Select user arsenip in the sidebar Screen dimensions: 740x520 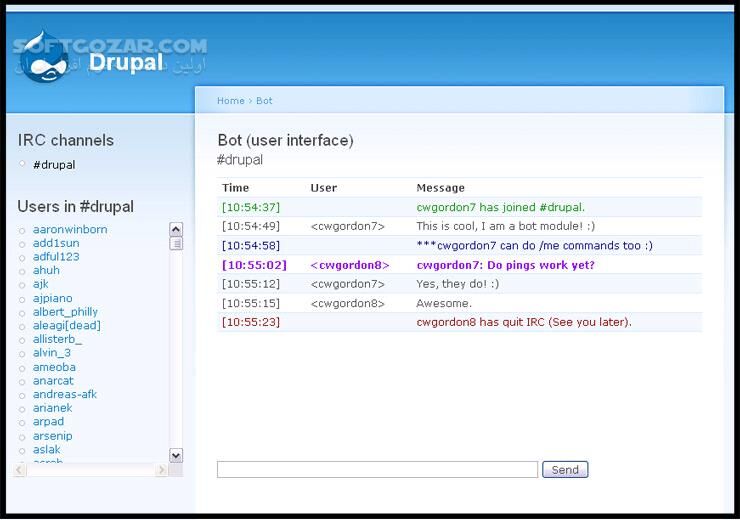[x=53, y=436]
